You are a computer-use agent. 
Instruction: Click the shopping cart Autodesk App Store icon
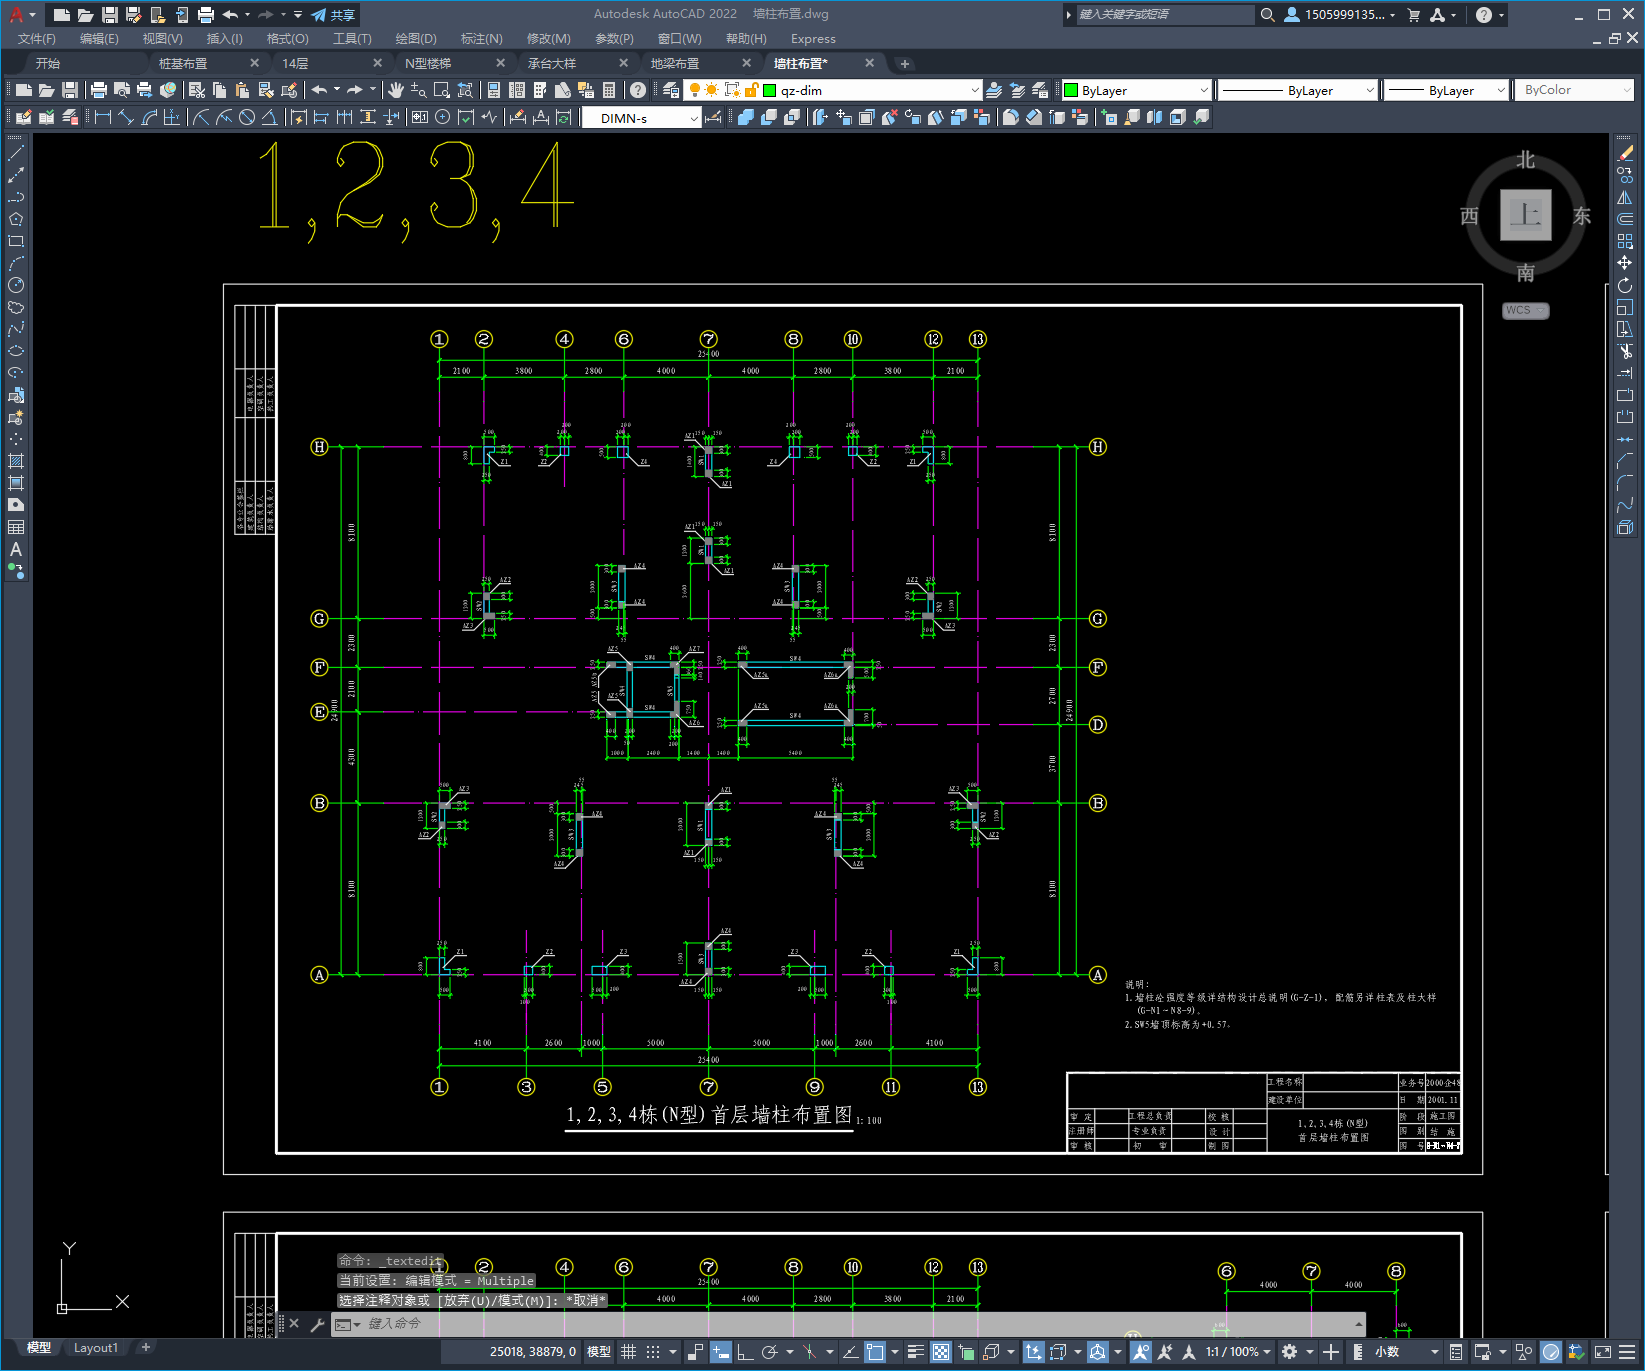1413,15
